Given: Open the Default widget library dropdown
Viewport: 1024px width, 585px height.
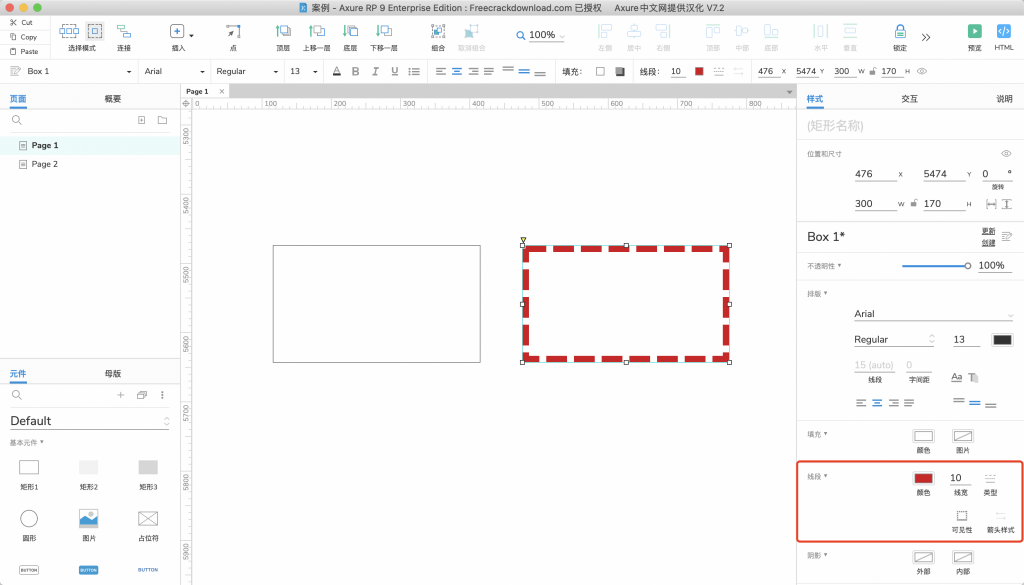Looking at the screenshot, I should pos(89,421).
